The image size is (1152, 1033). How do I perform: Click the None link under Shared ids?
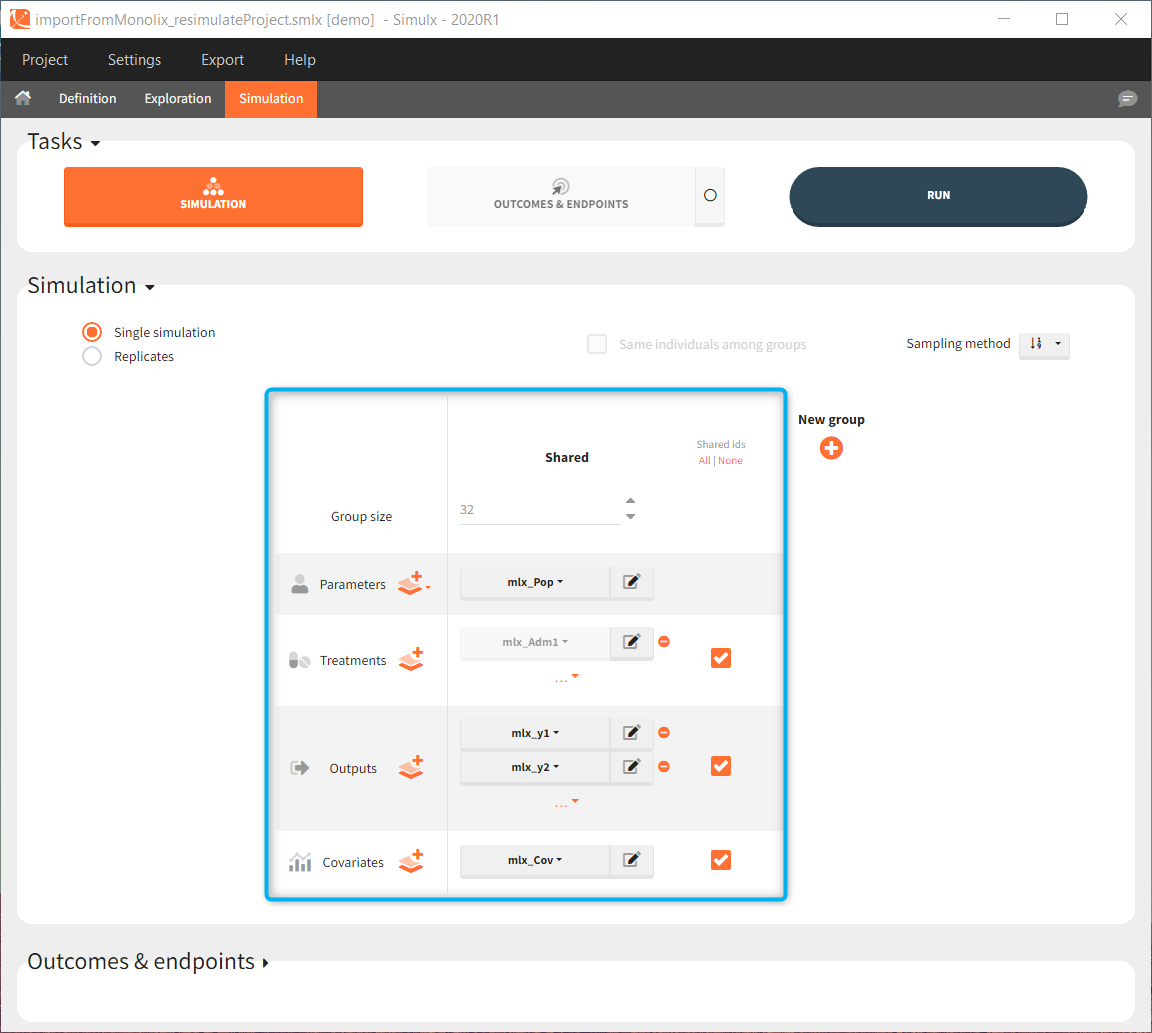click(731, 460)
